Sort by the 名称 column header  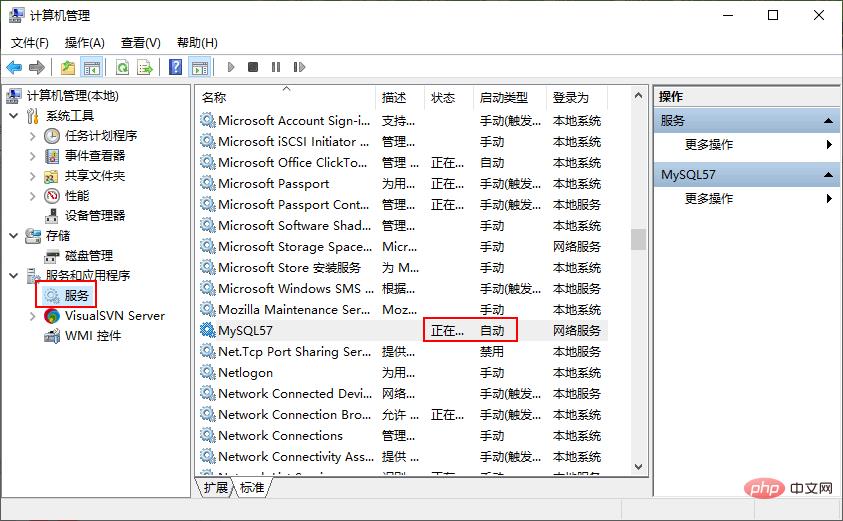coord(285,97)
